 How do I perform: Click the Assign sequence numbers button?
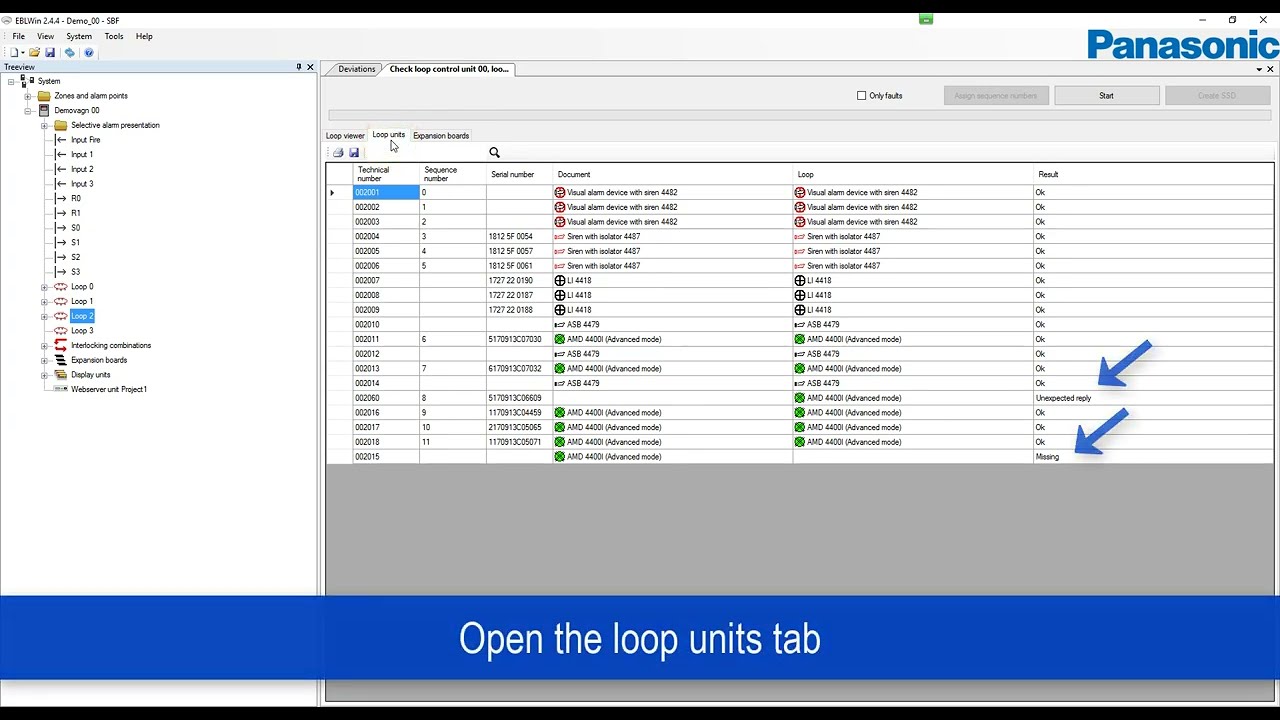(x=996, y=96)
